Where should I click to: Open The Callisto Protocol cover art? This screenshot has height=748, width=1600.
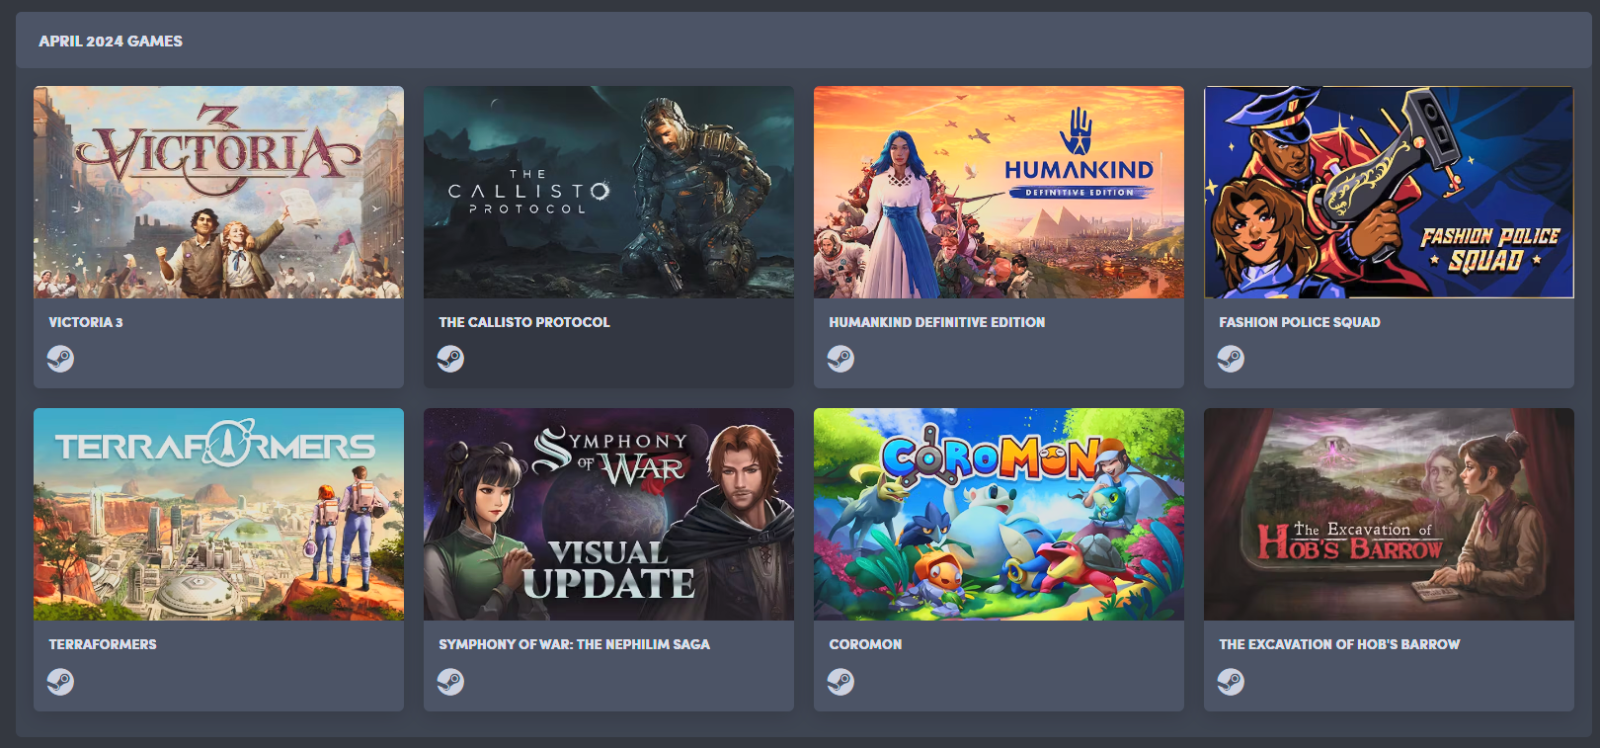[x=609, y=192]
